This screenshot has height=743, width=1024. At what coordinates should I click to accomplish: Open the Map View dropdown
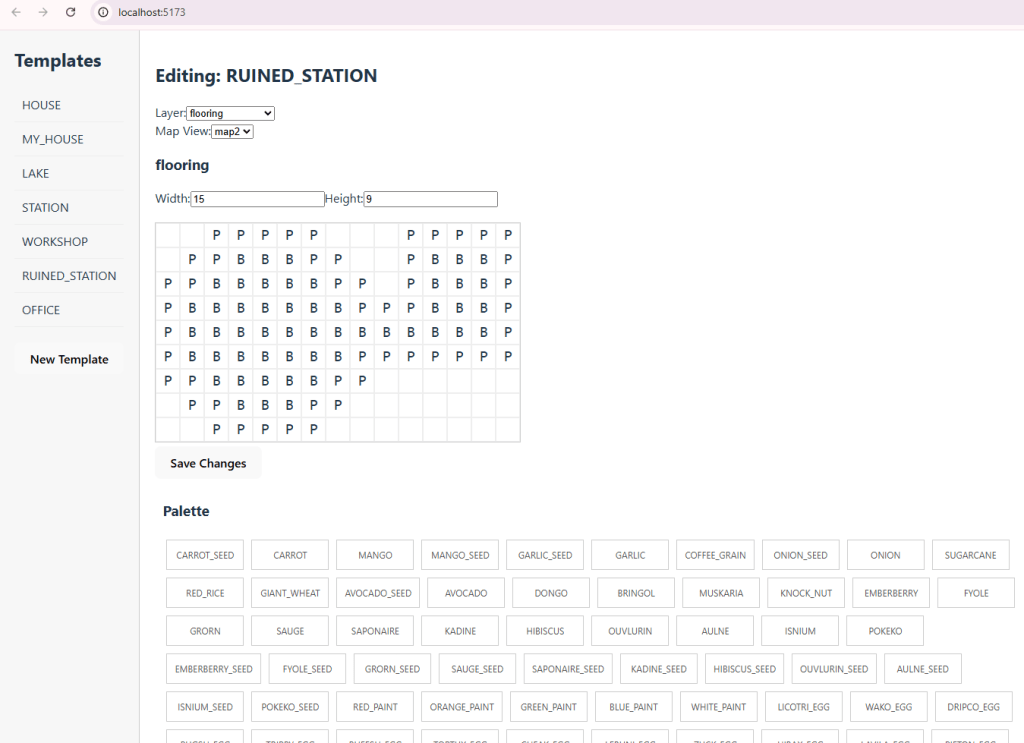click(232, 131)
